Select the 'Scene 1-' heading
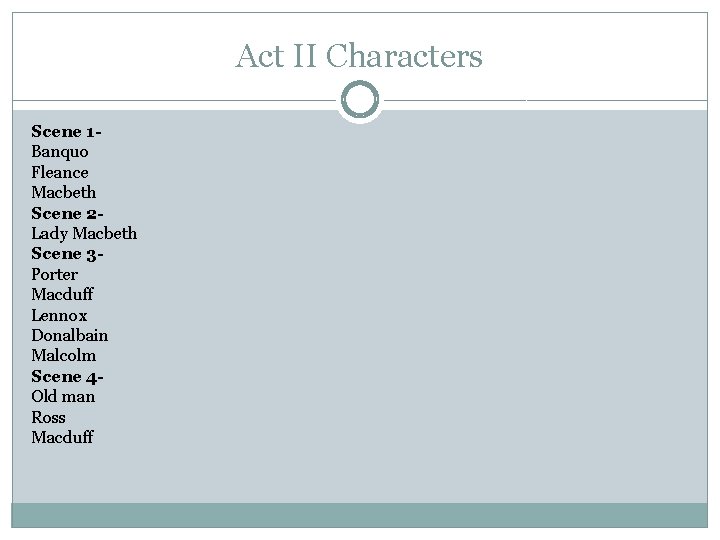 coord(66,132)
